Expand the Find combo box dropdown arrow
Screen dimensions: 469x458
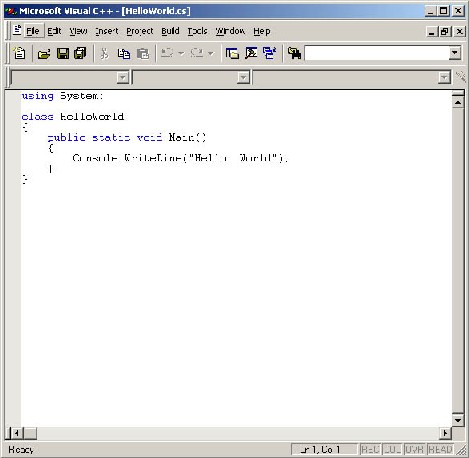(455, 53)
